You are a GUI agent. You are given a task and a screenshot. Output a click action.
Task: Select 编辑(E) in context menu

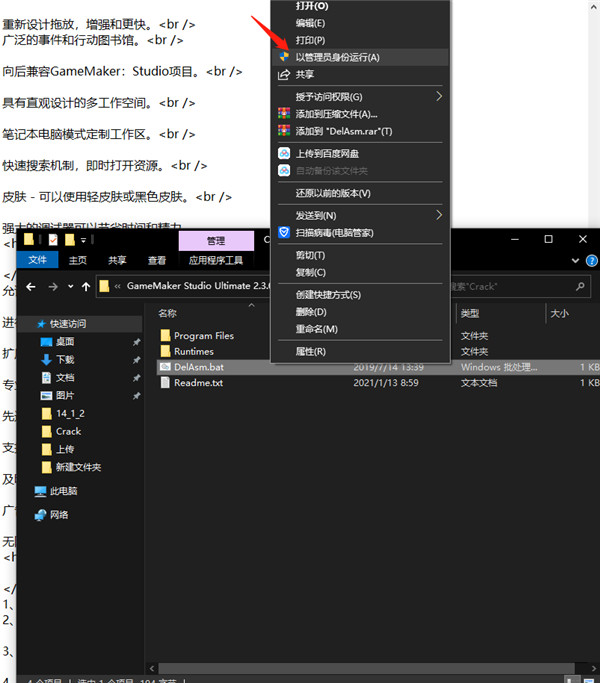(x=360, y=23)
